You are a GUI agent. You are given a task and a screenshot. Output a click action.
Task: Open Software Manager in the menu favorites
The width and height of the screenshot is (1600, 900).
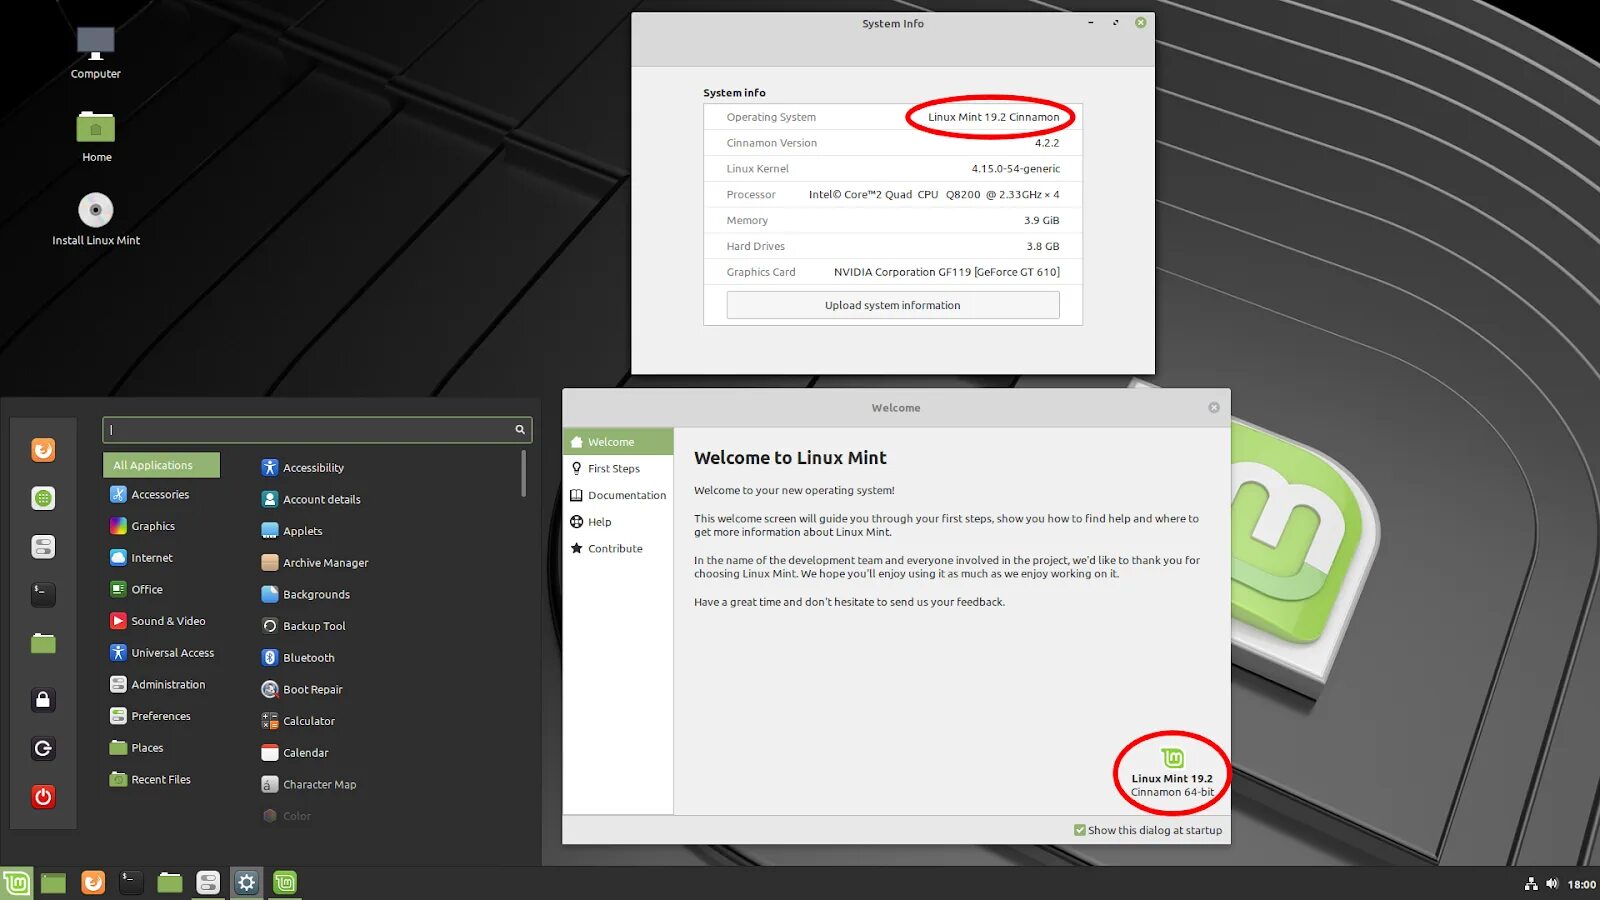(x=43, y=498)
